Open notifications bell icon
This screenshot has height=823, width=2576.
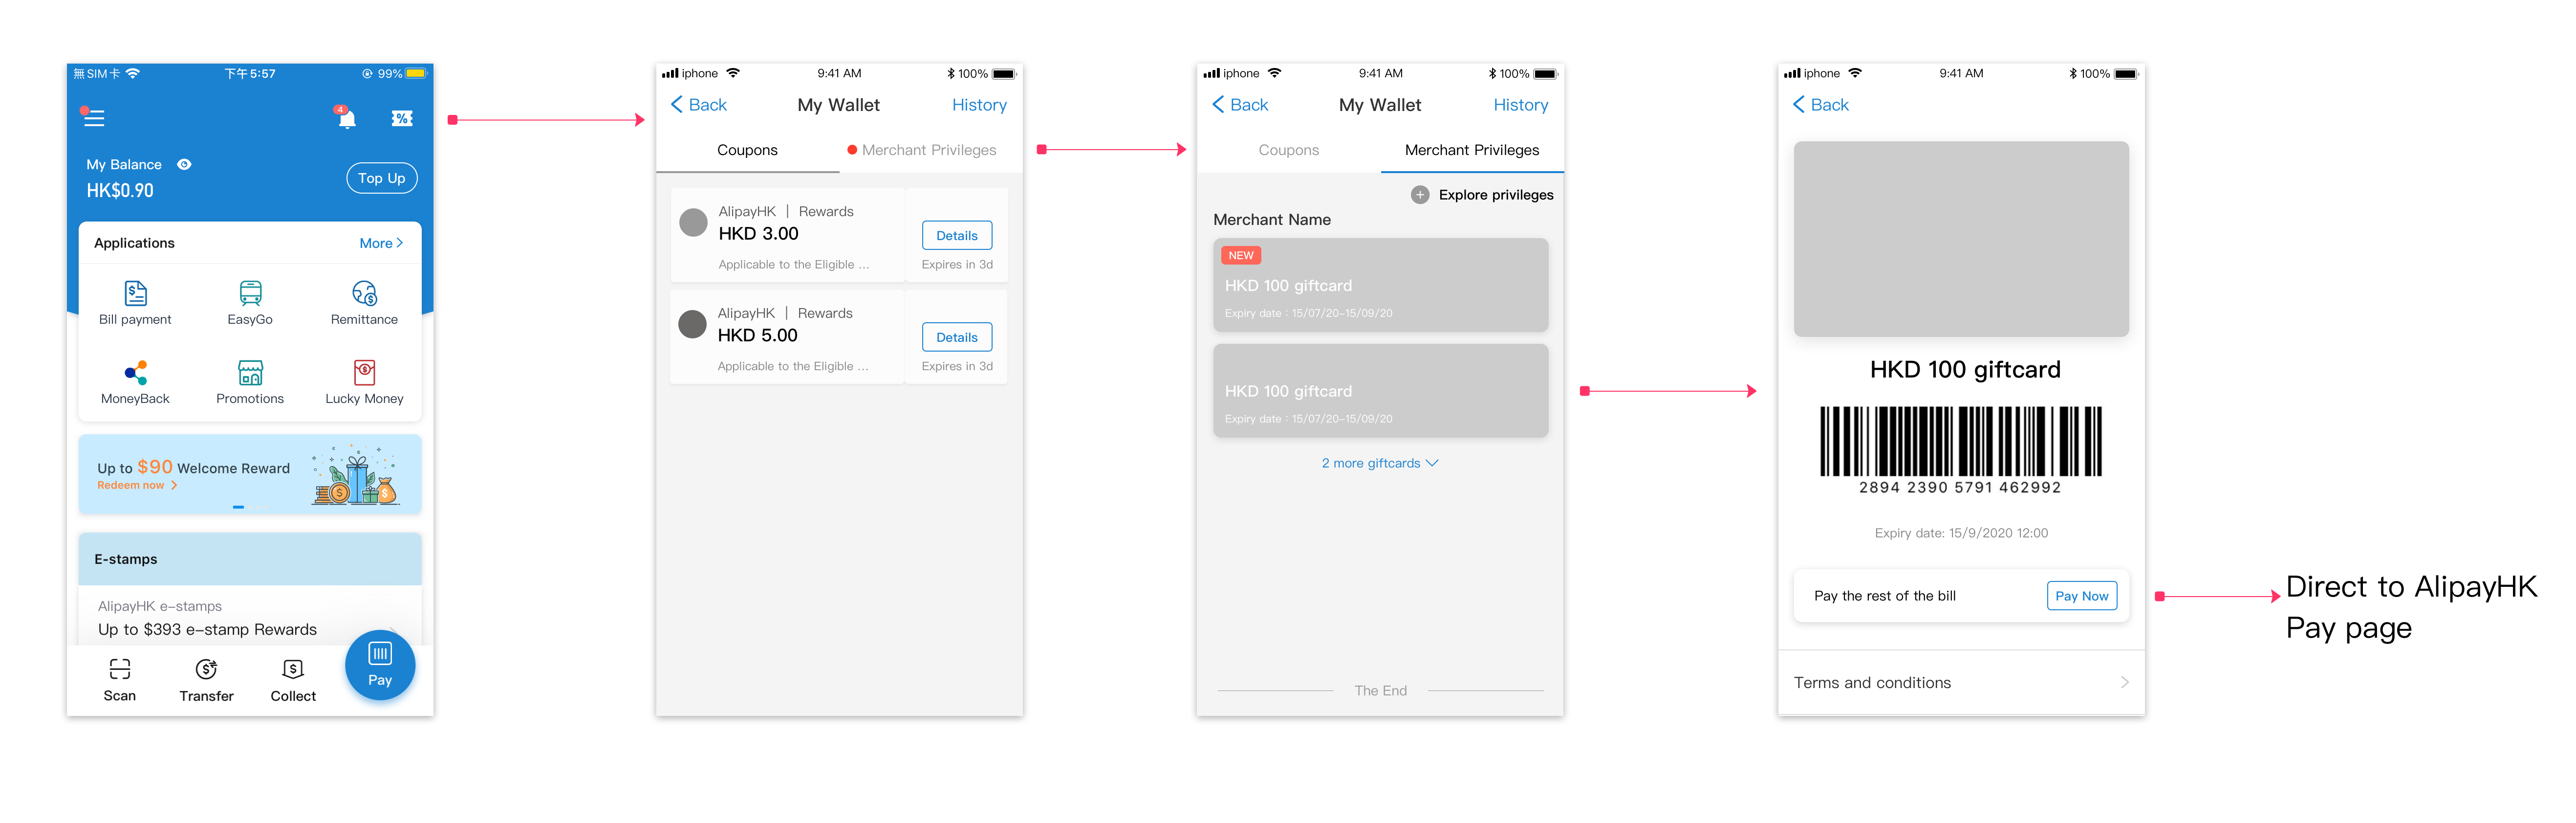(x=346, y=118)
